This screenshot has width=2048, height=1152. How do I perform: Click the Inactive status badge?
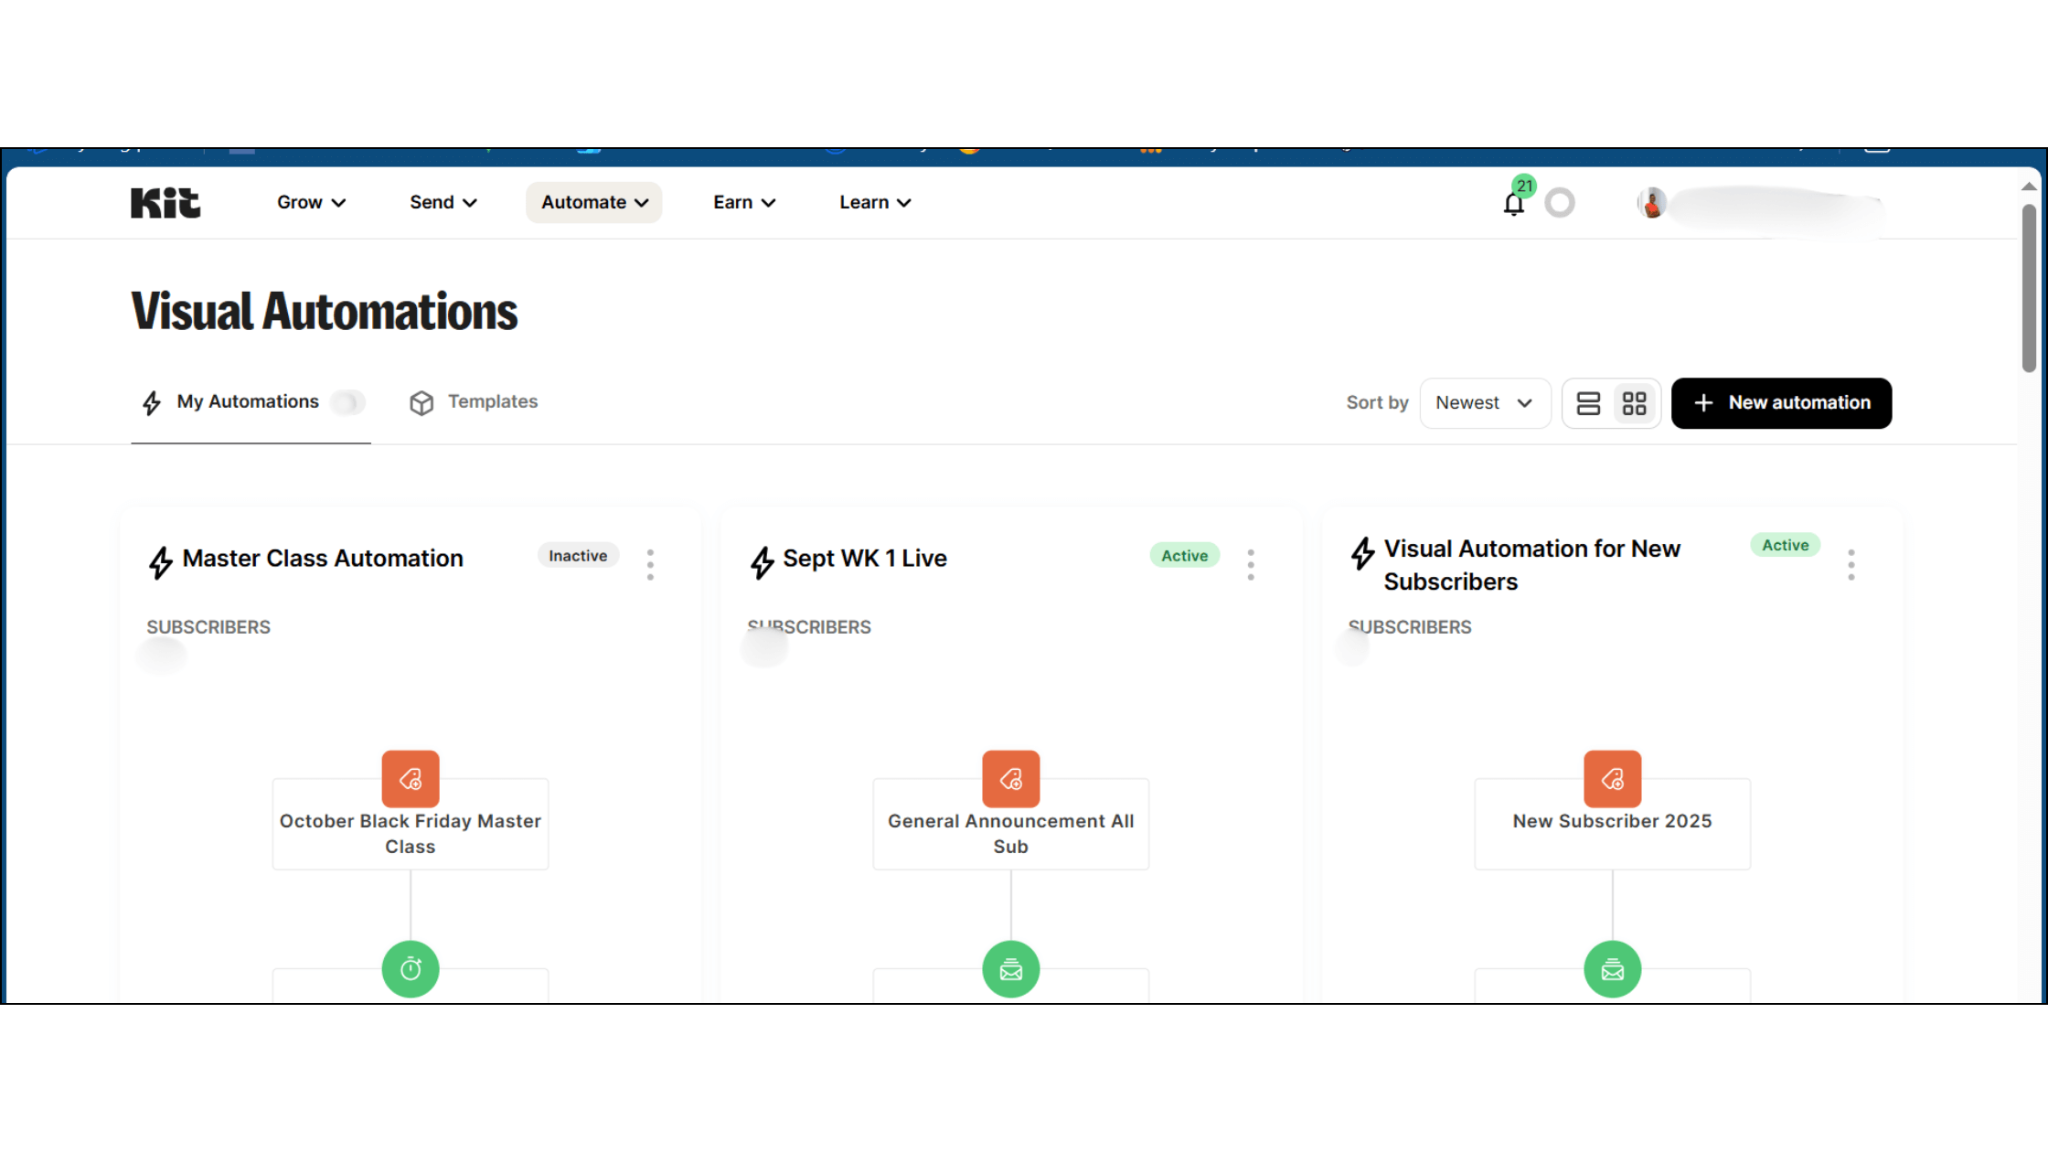point(577,556)
